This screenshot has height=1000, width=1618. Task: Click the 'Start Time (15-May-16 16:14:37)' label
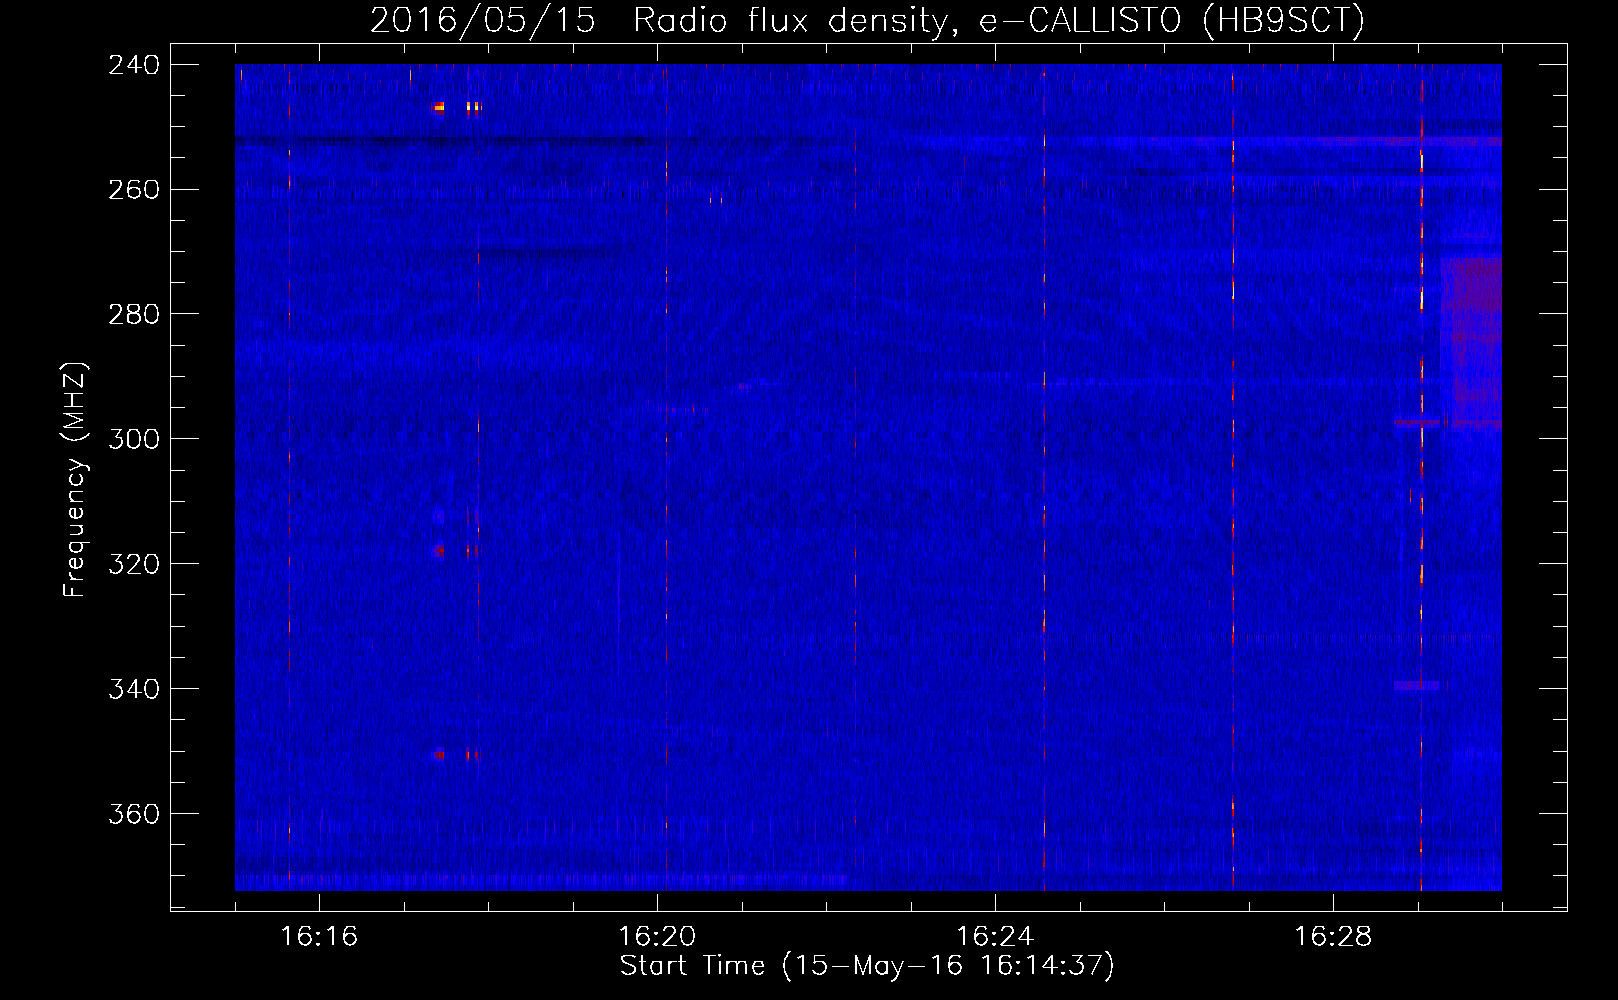click(x=867, y=966)
